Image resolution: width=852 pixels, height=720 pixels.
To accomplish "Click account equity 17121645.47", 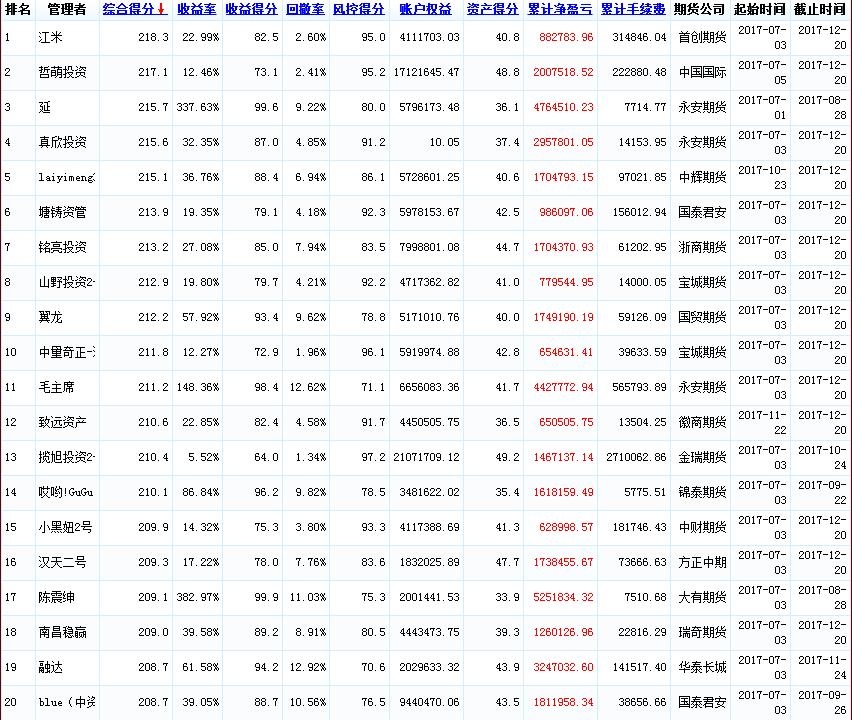I will tap(427, 72).
